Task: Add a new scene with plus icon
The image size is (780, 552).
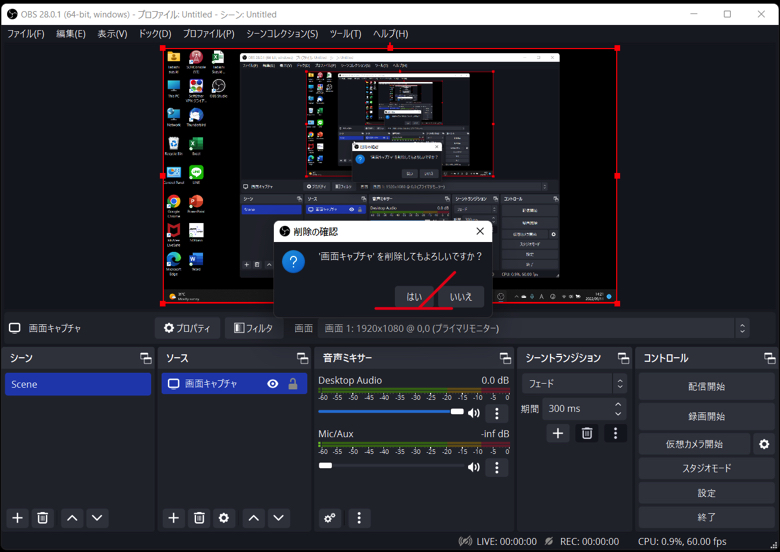Action: pos(17,518)
